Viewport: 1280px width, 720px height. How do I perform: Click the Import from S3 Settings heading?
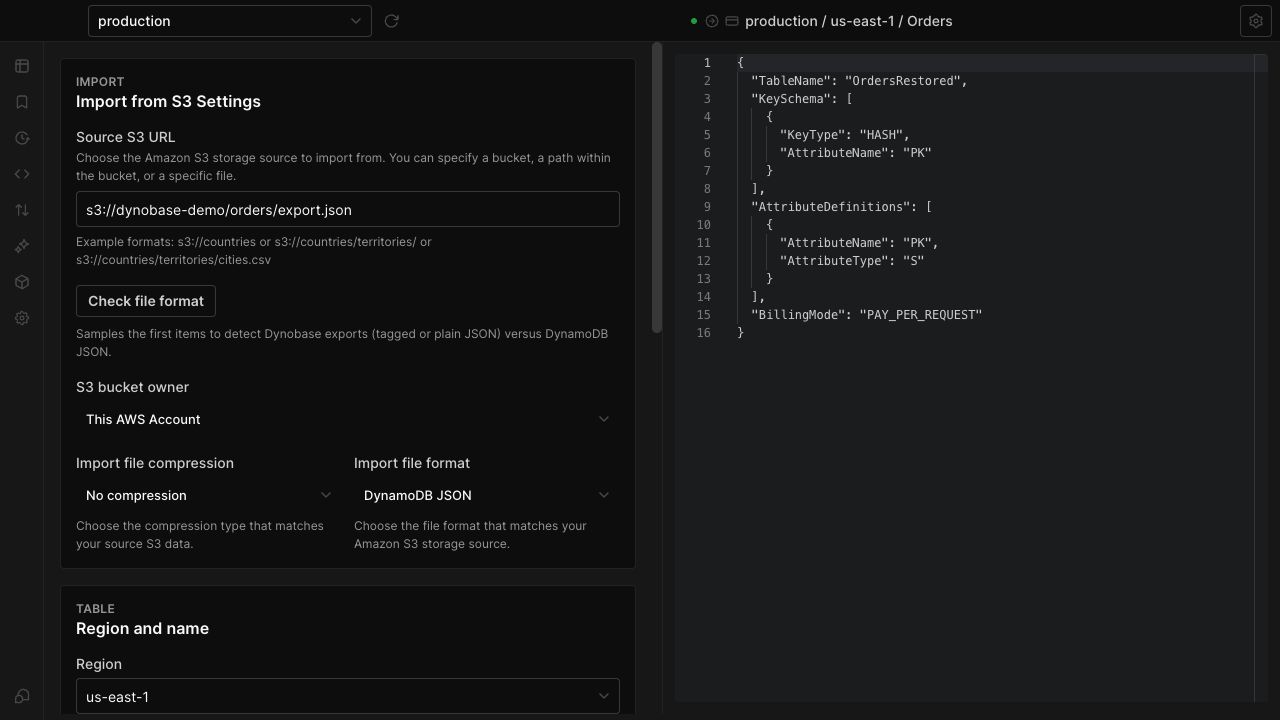[168, 101]
